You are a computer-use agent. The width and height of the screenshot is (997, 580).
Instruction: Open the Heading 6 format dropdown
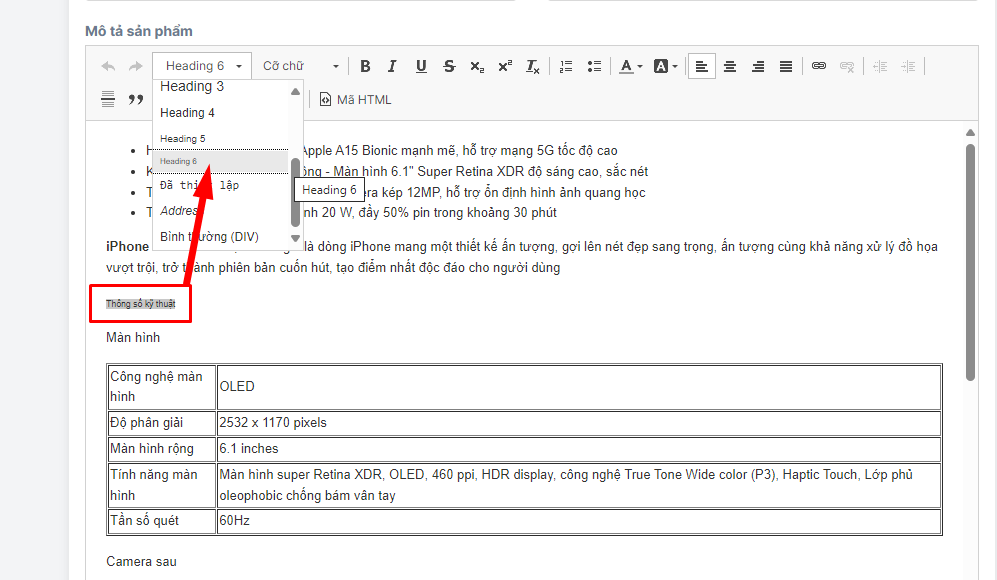point(202,66)
